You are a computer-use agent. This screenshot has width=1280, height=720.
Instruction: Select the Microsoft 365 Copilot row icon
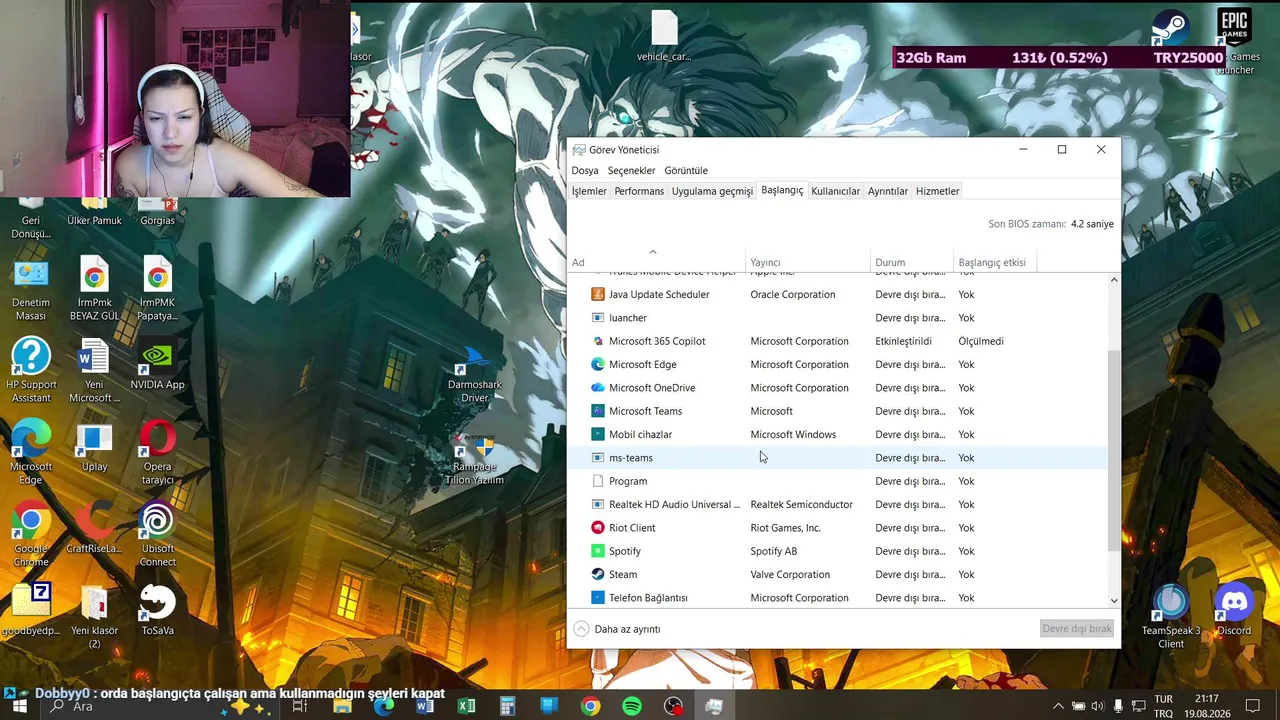click(598, 341)
